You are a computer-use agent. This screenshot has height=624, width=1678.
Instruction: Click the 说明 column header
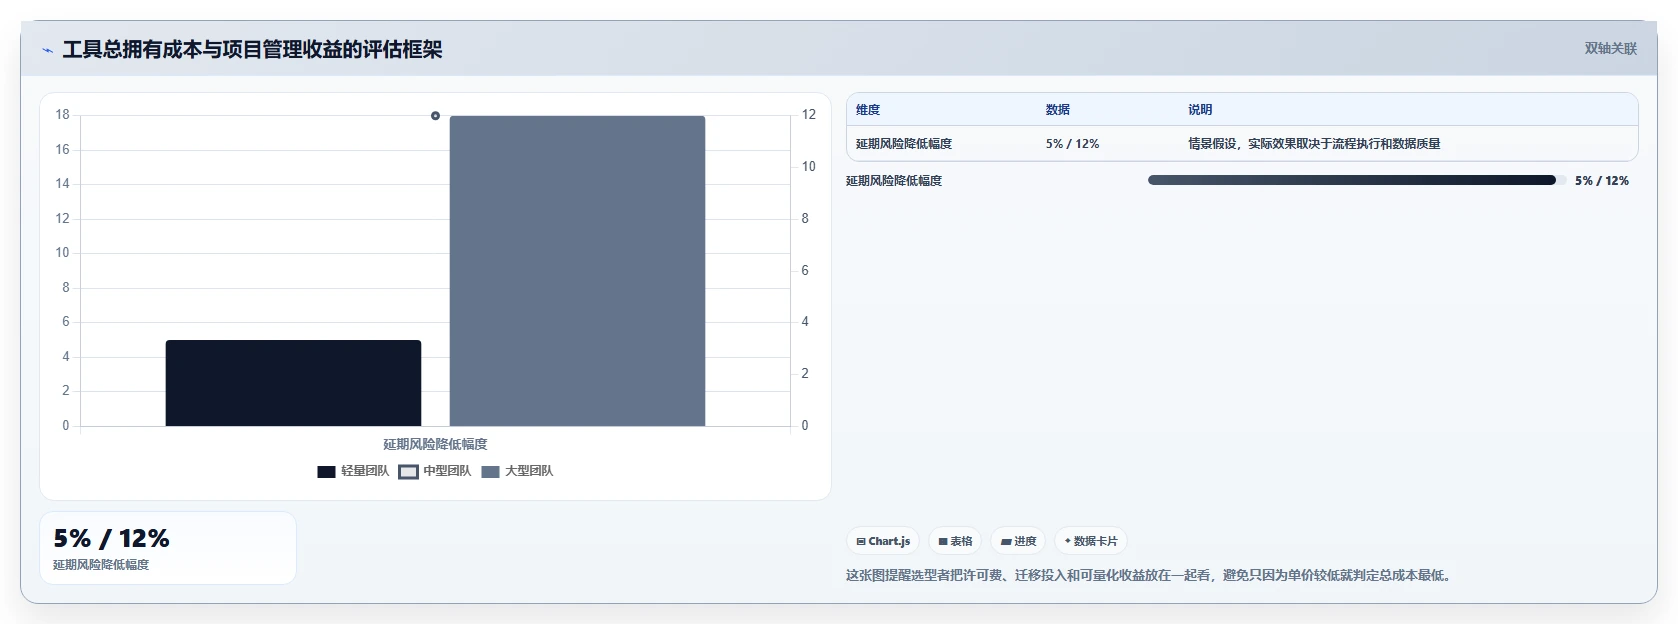coord(1200,110)
